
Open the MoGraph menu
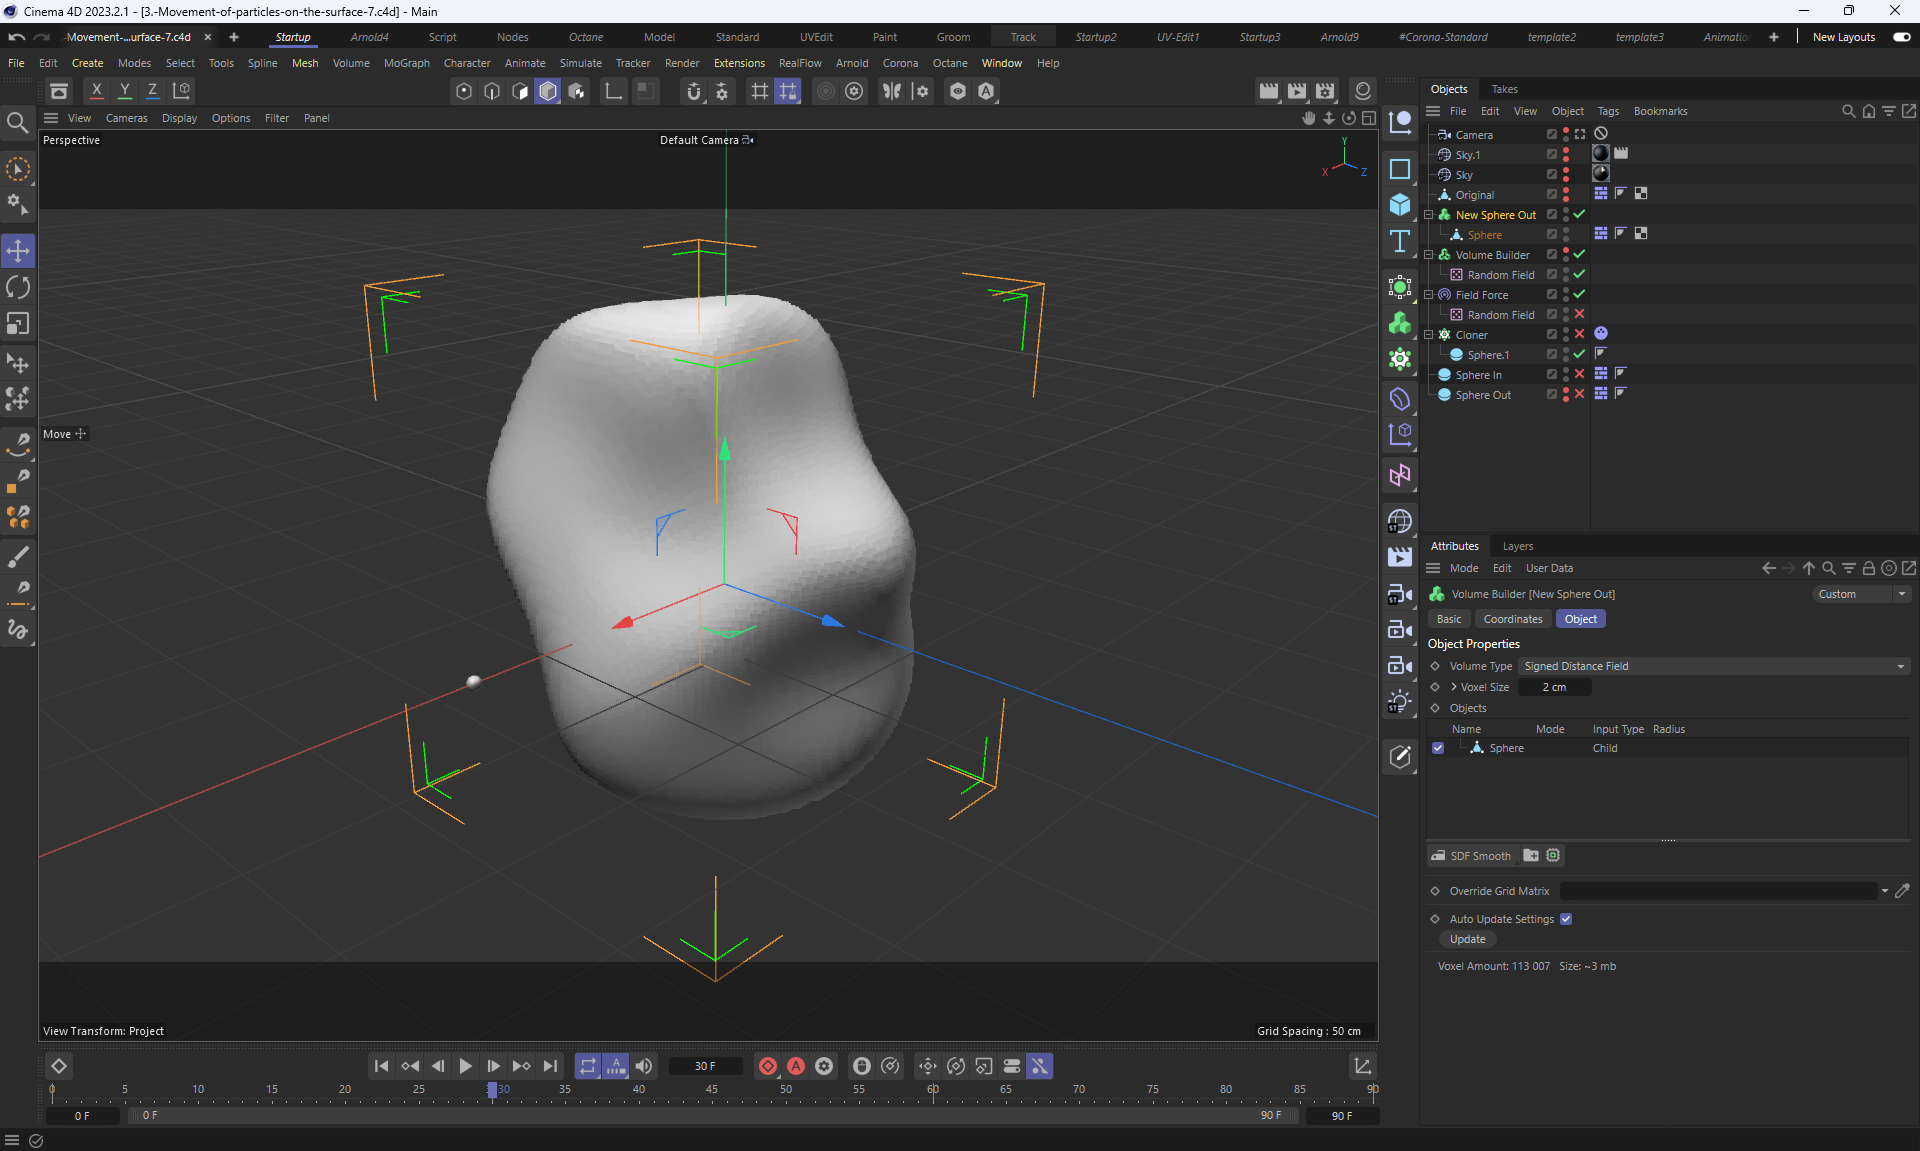406,63
